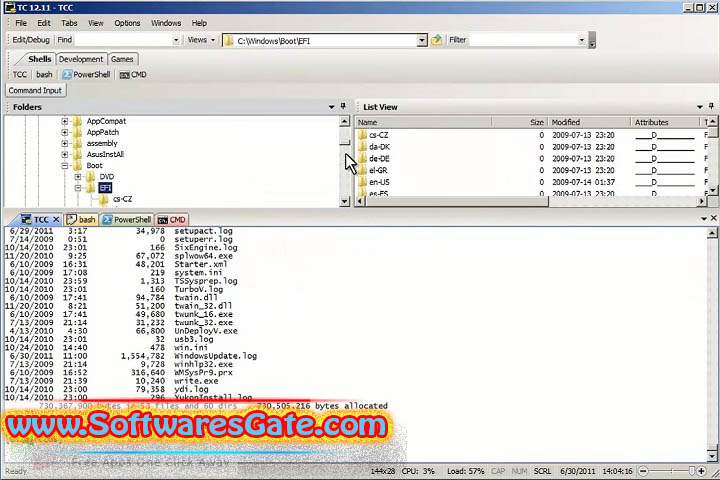Select the el-GR folder in List View
Screen dimensions: 720x480
378,170
